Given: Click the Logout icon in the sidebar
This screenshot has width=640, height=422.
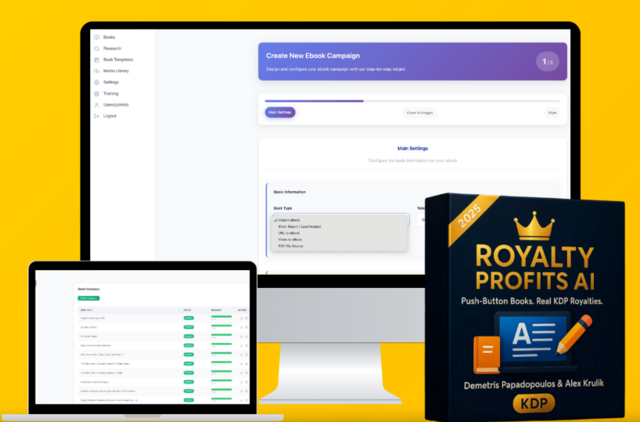Looking at the screenshot, I should [x=97, y=115].
